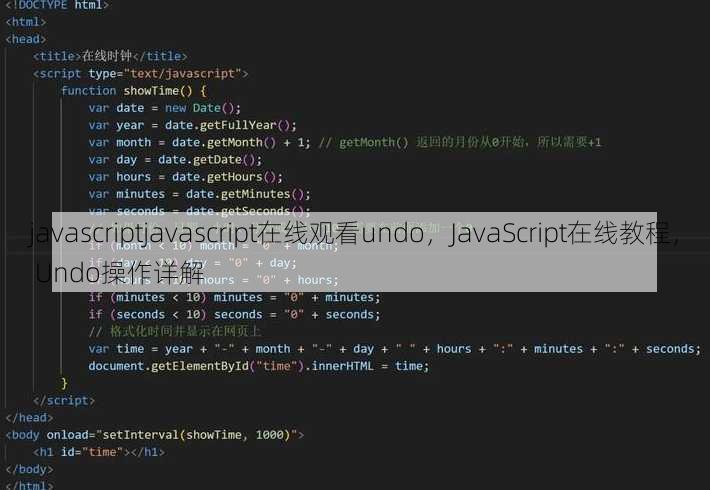Viewport: 710px width, 490px height.
Task: Click the <h1 id="time"></h1> line
Action: [x=99, y=452]
